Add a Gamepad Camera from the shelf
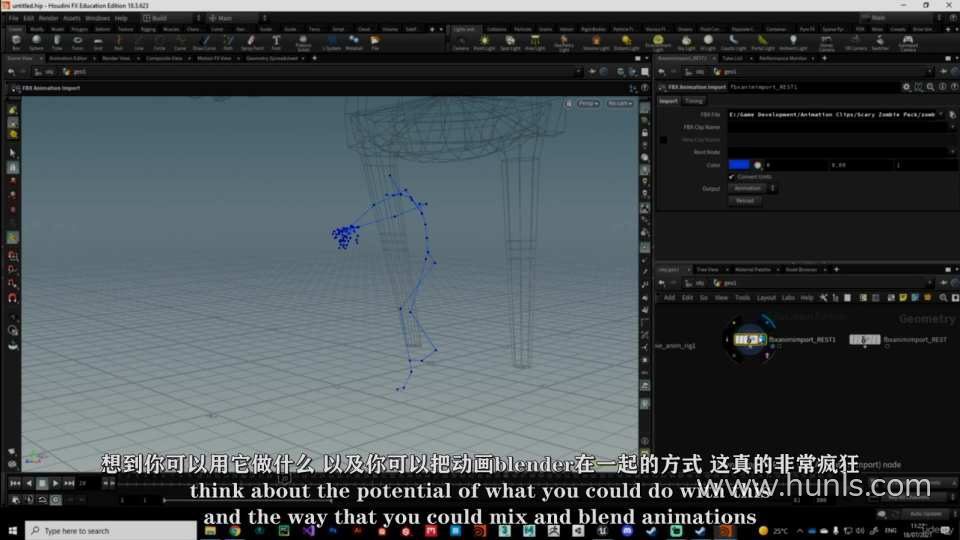Viewport: 960px width, 540px height. (908, 43)
